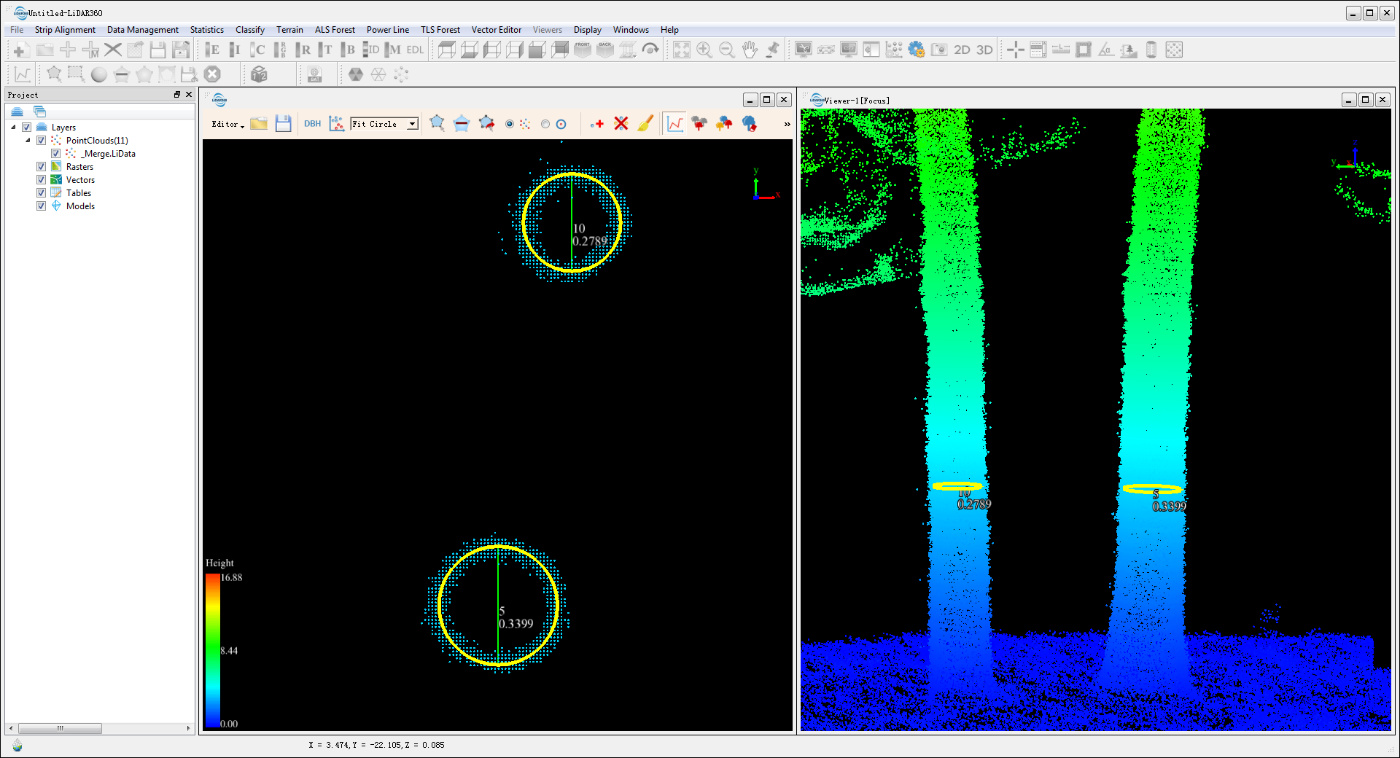This screenshot has height=758, width=1400.
Task: Close the Project panel
Action: (x=189, y=94)
